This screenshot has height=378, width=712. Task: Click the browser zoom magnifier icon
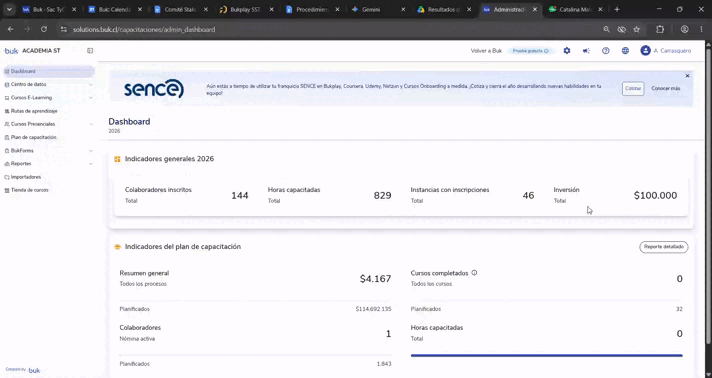coord(606,29)
